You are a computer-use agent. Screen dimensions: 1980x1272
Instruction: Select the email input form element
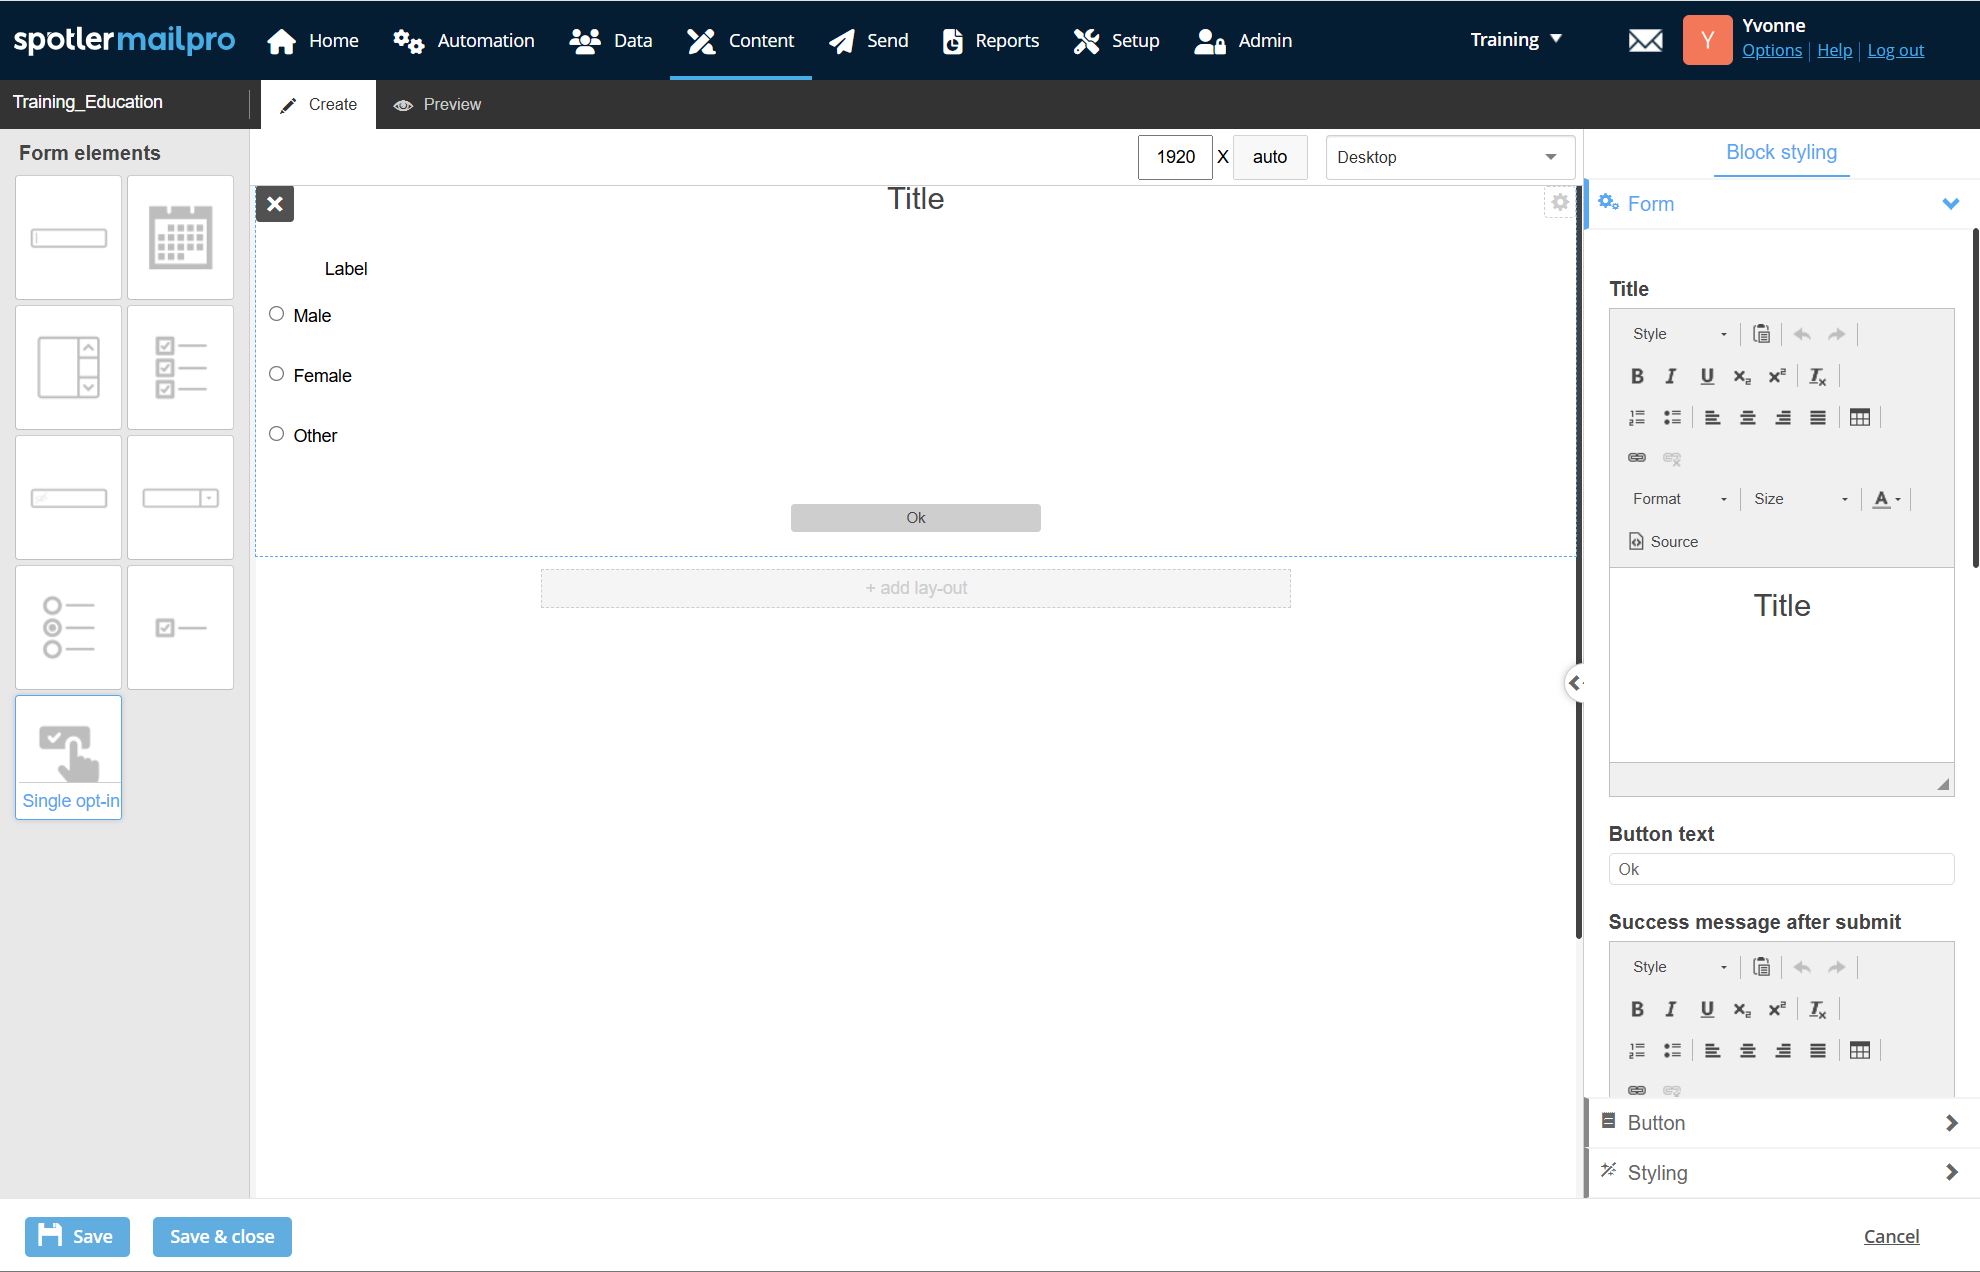pos(68,498)
